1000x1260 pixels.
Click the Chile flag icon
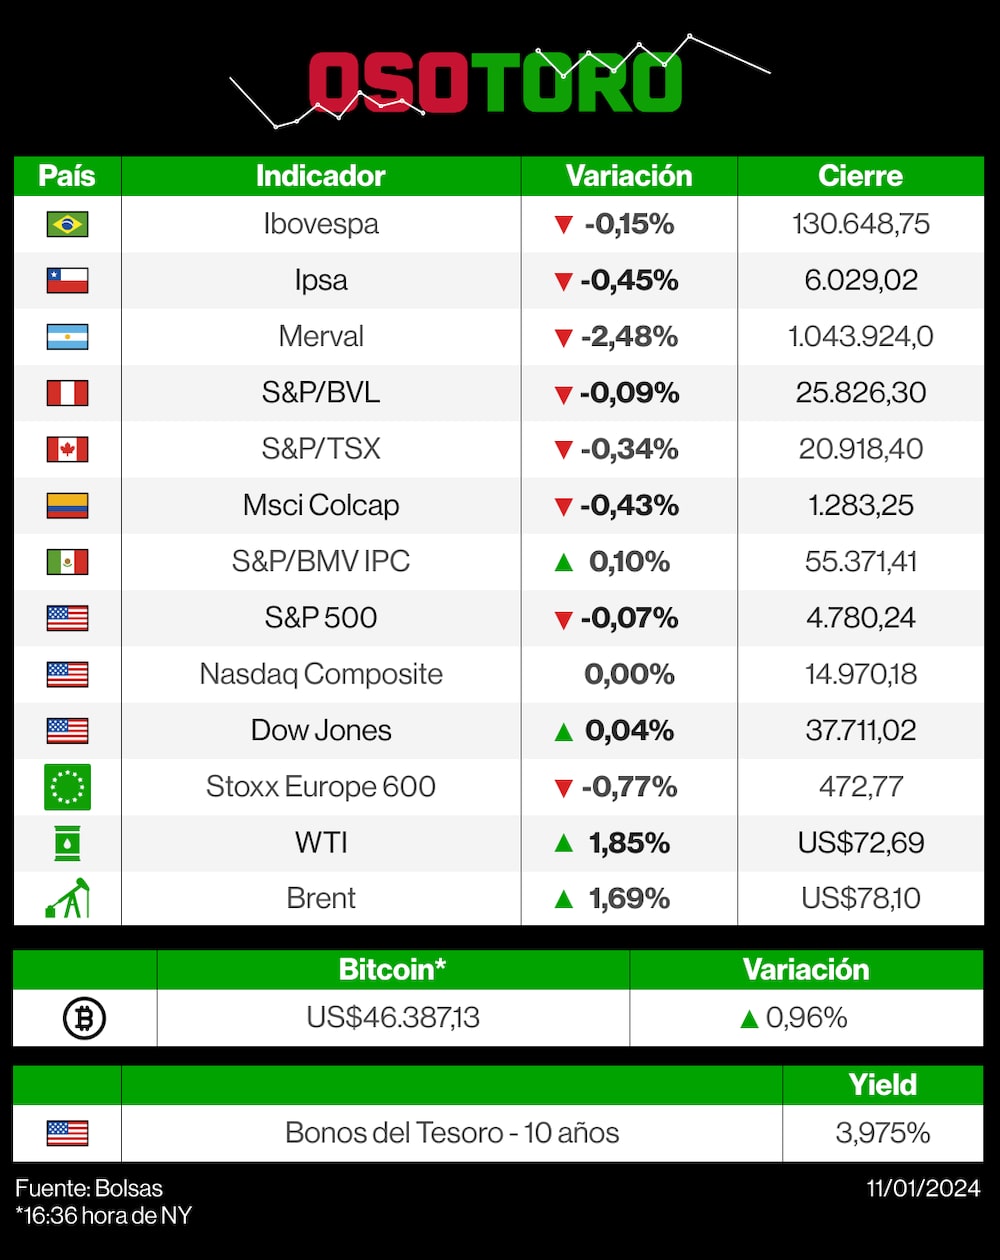point(67,280)
